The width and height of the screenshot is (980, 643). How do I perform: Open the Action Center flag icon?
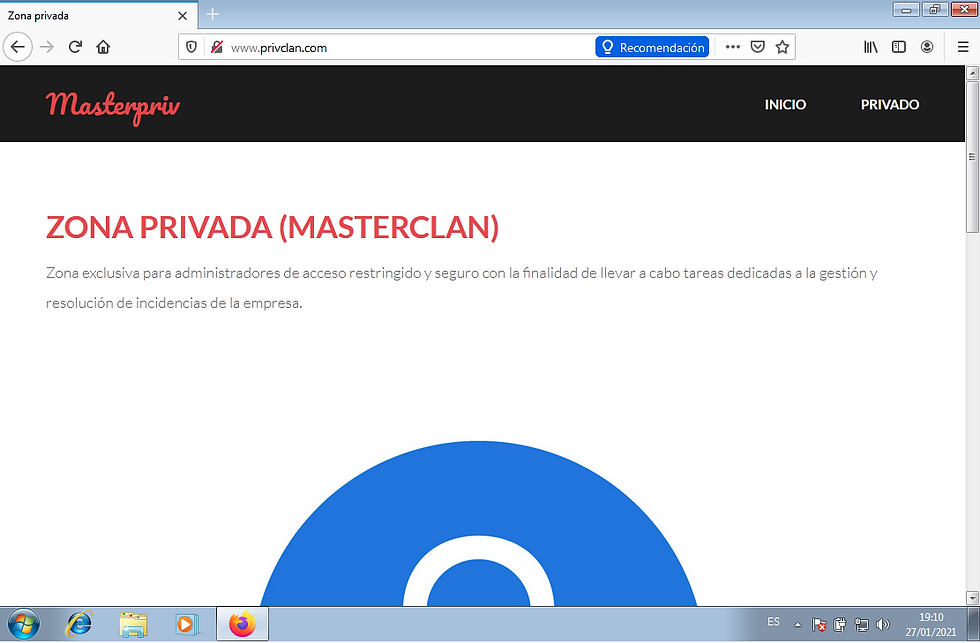[x=819, y=624]
